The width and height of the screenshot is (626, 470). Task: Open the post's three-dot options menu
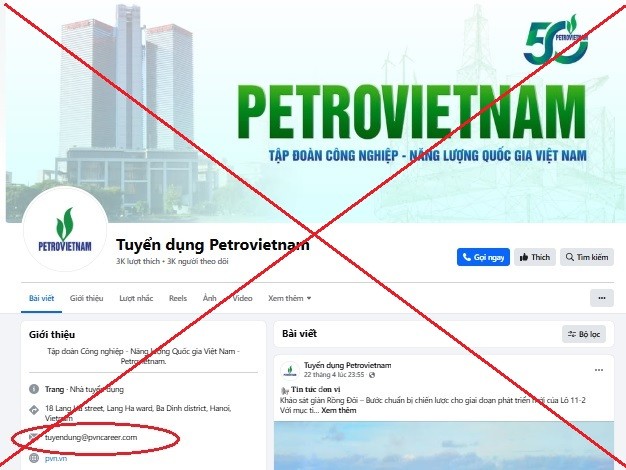[x=599, y=370]
